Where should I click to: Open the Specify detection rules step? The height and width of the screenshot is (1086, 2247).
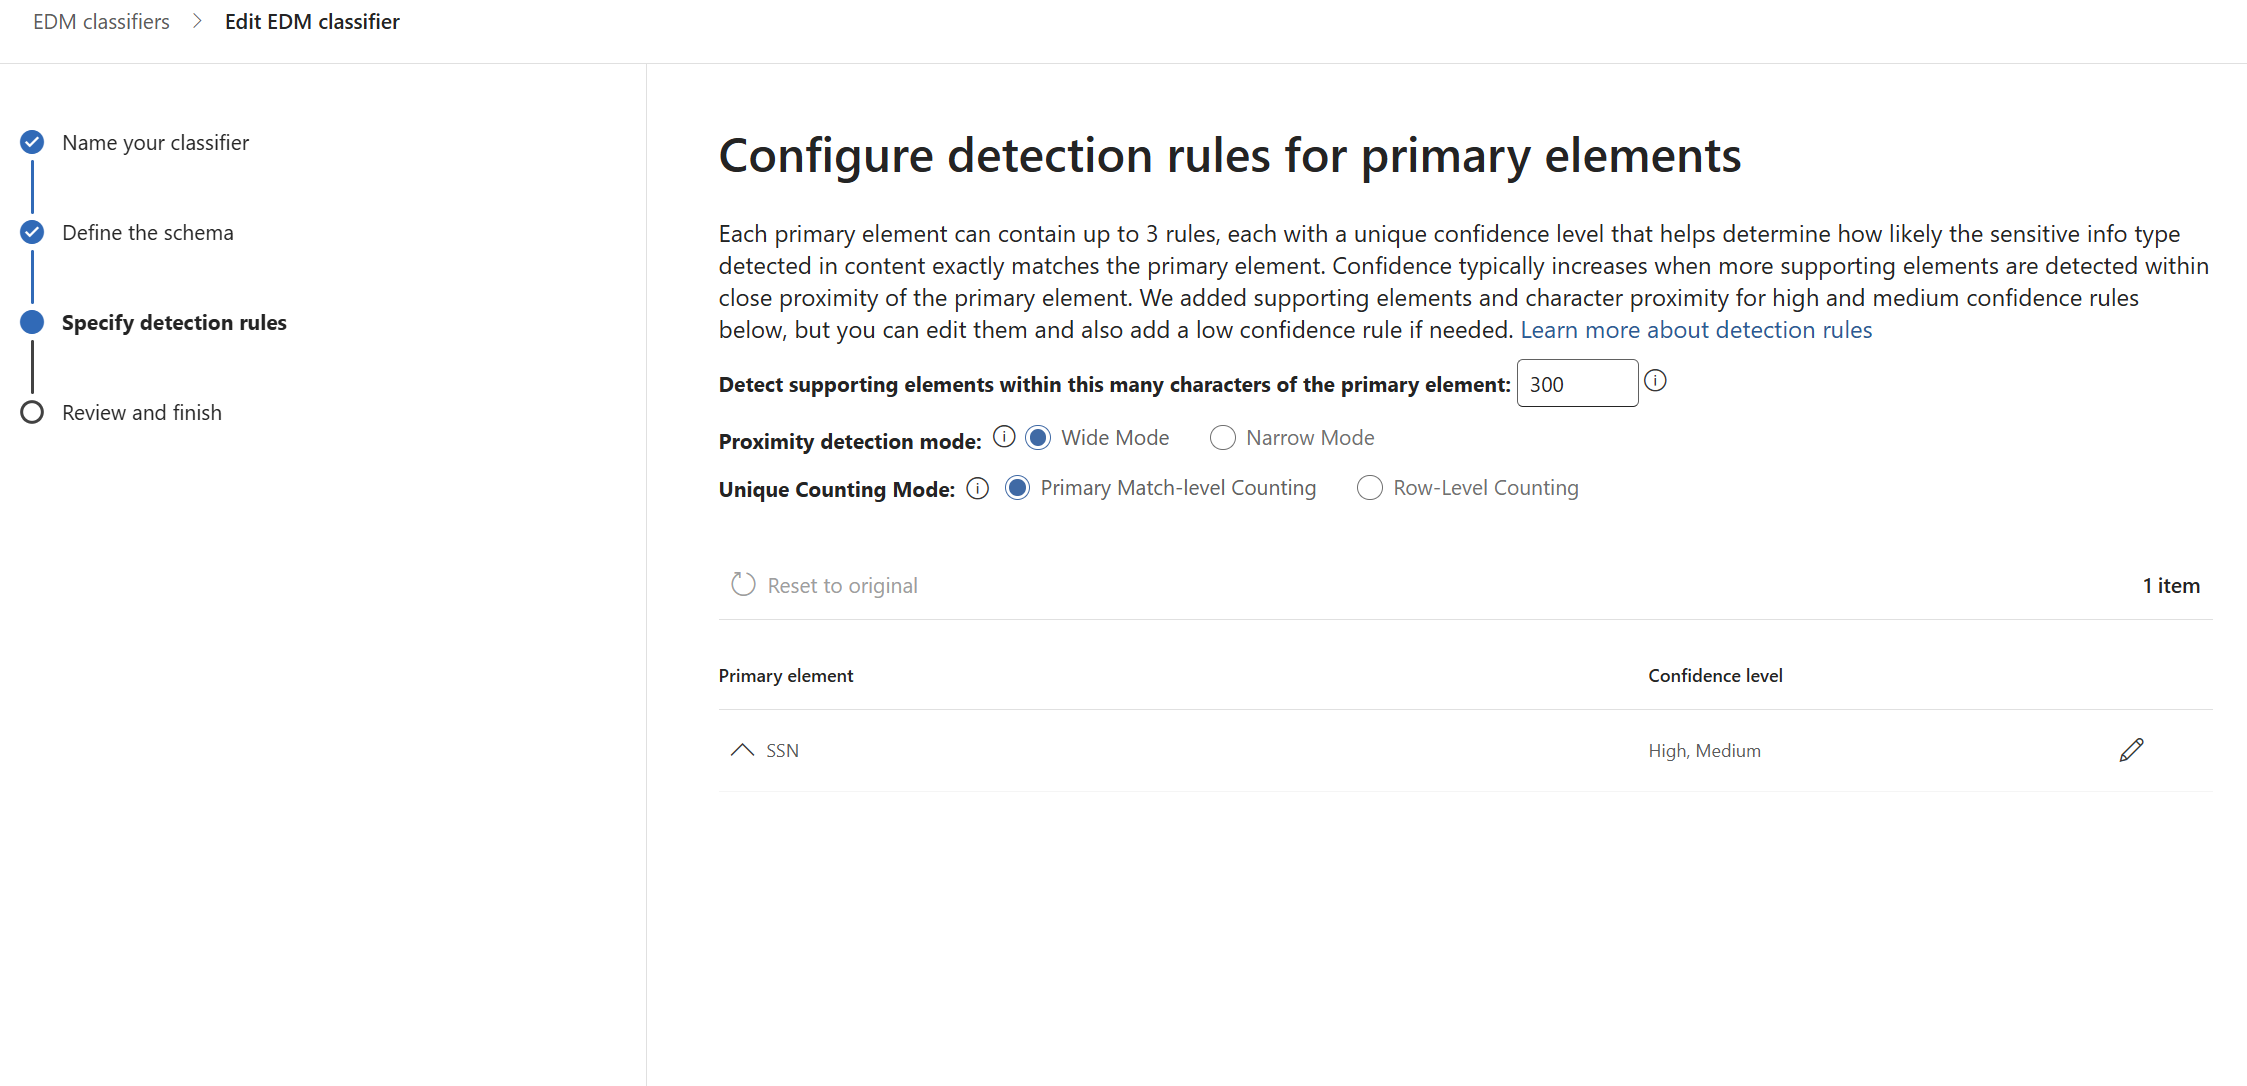coord(174,322)
